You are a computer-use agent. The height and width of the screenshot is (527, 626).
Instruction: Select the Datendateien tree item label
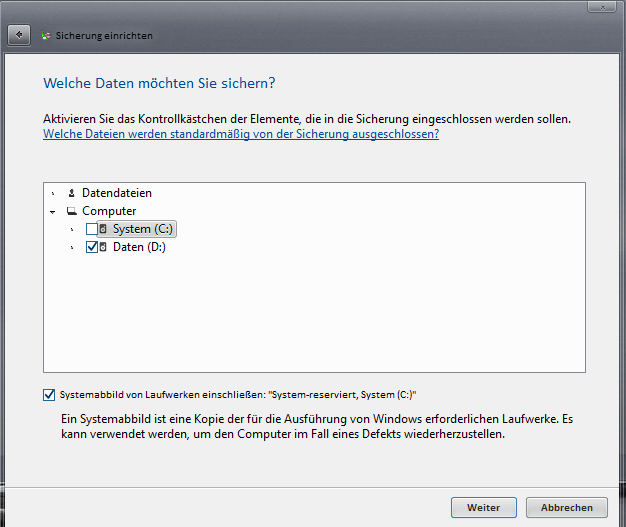pos(117,193)
